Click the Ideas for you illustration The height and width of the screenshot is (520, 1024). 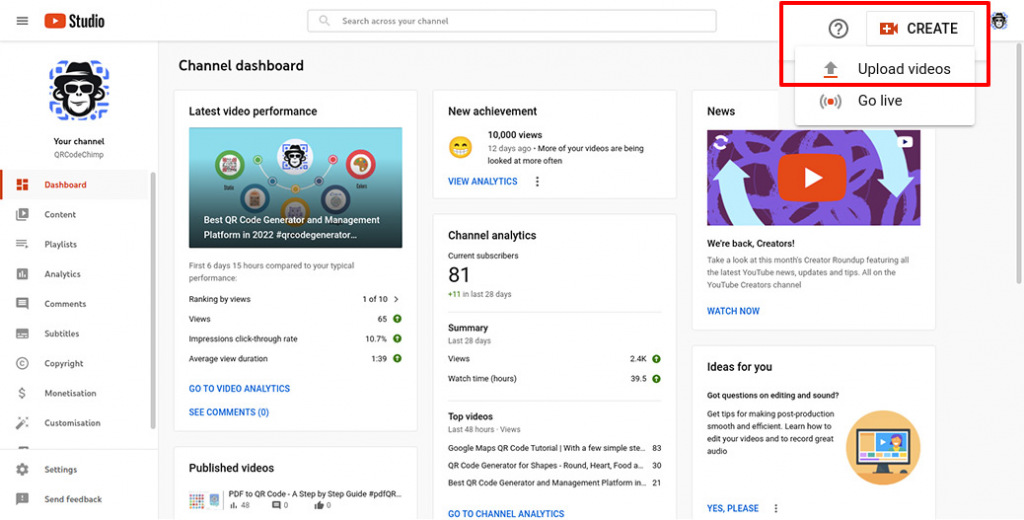883,447
